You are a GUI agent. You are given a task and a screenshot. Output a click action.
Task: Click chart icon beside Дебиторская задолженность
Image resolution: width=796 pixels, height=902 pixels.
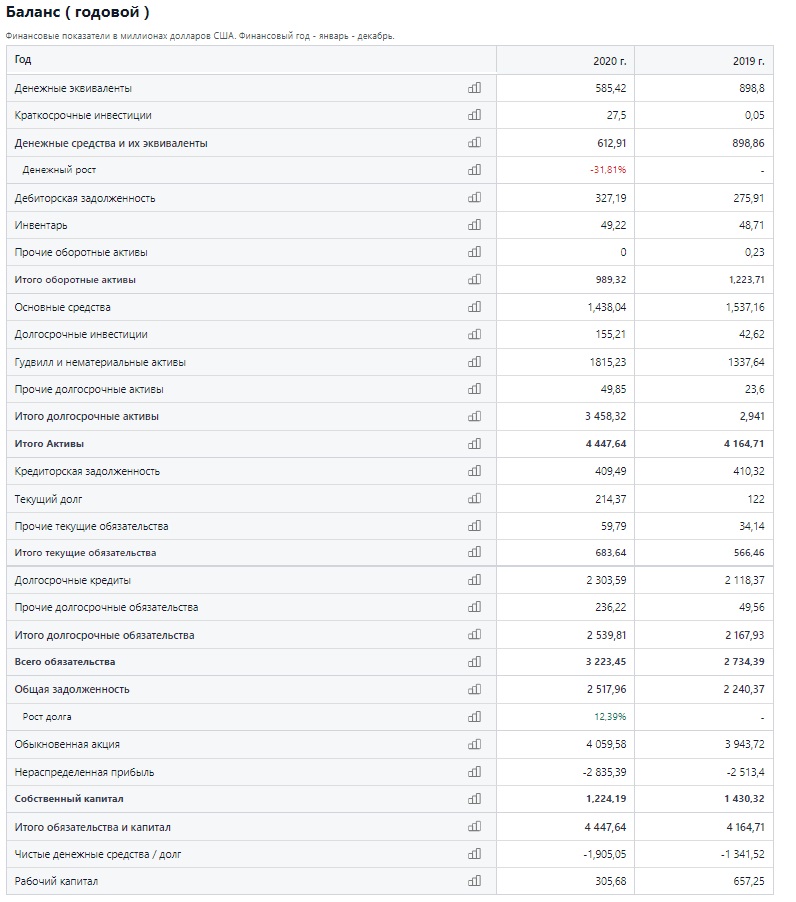[x=474, y=197]
